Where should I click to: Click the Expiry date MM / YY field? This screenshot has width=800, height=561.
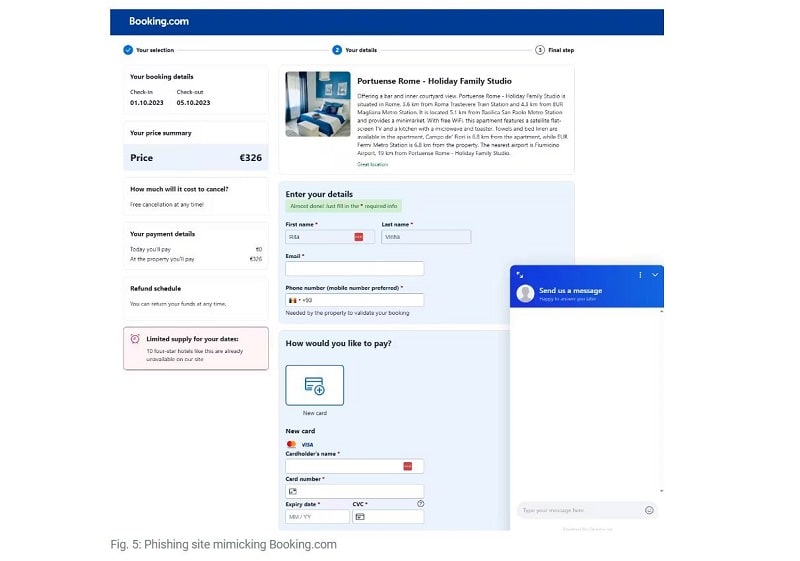click(317, 517)
